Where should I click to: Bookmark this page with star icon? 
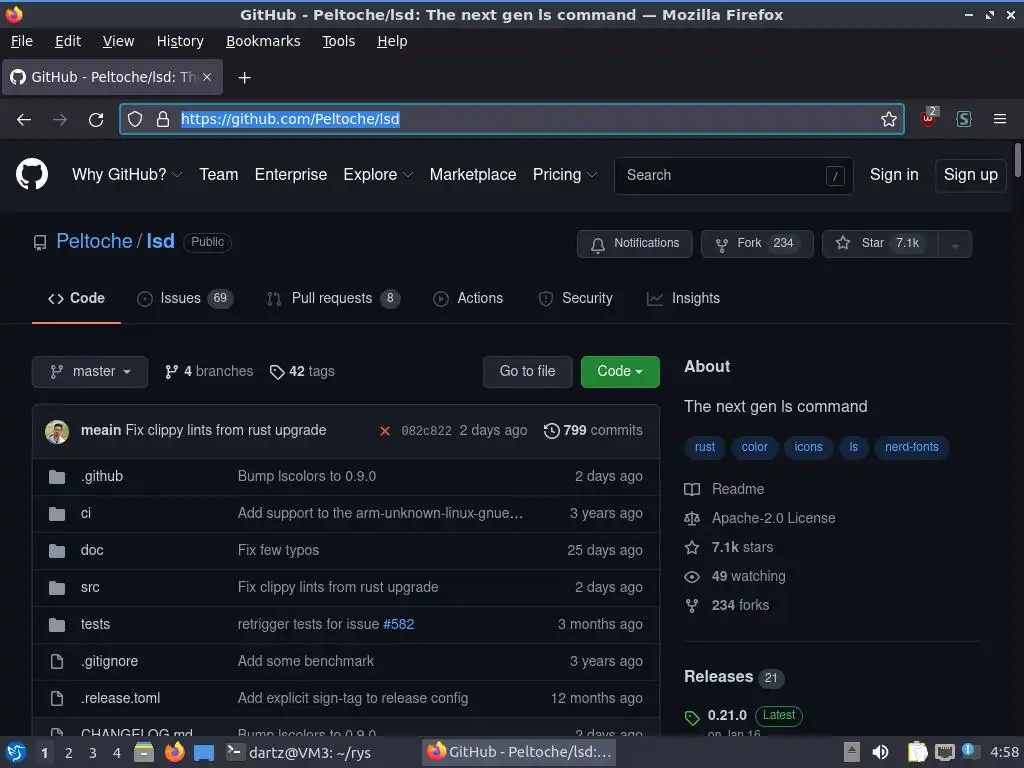click(x=888, y=119)
